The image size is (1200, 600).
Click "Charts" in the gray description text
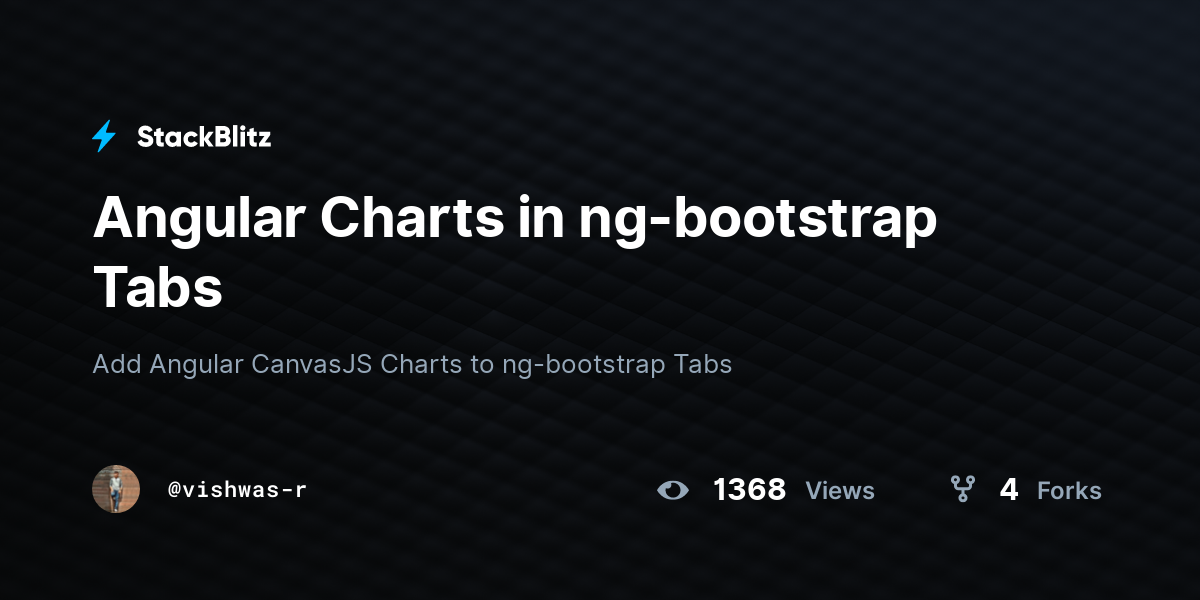tap(421, 364)
